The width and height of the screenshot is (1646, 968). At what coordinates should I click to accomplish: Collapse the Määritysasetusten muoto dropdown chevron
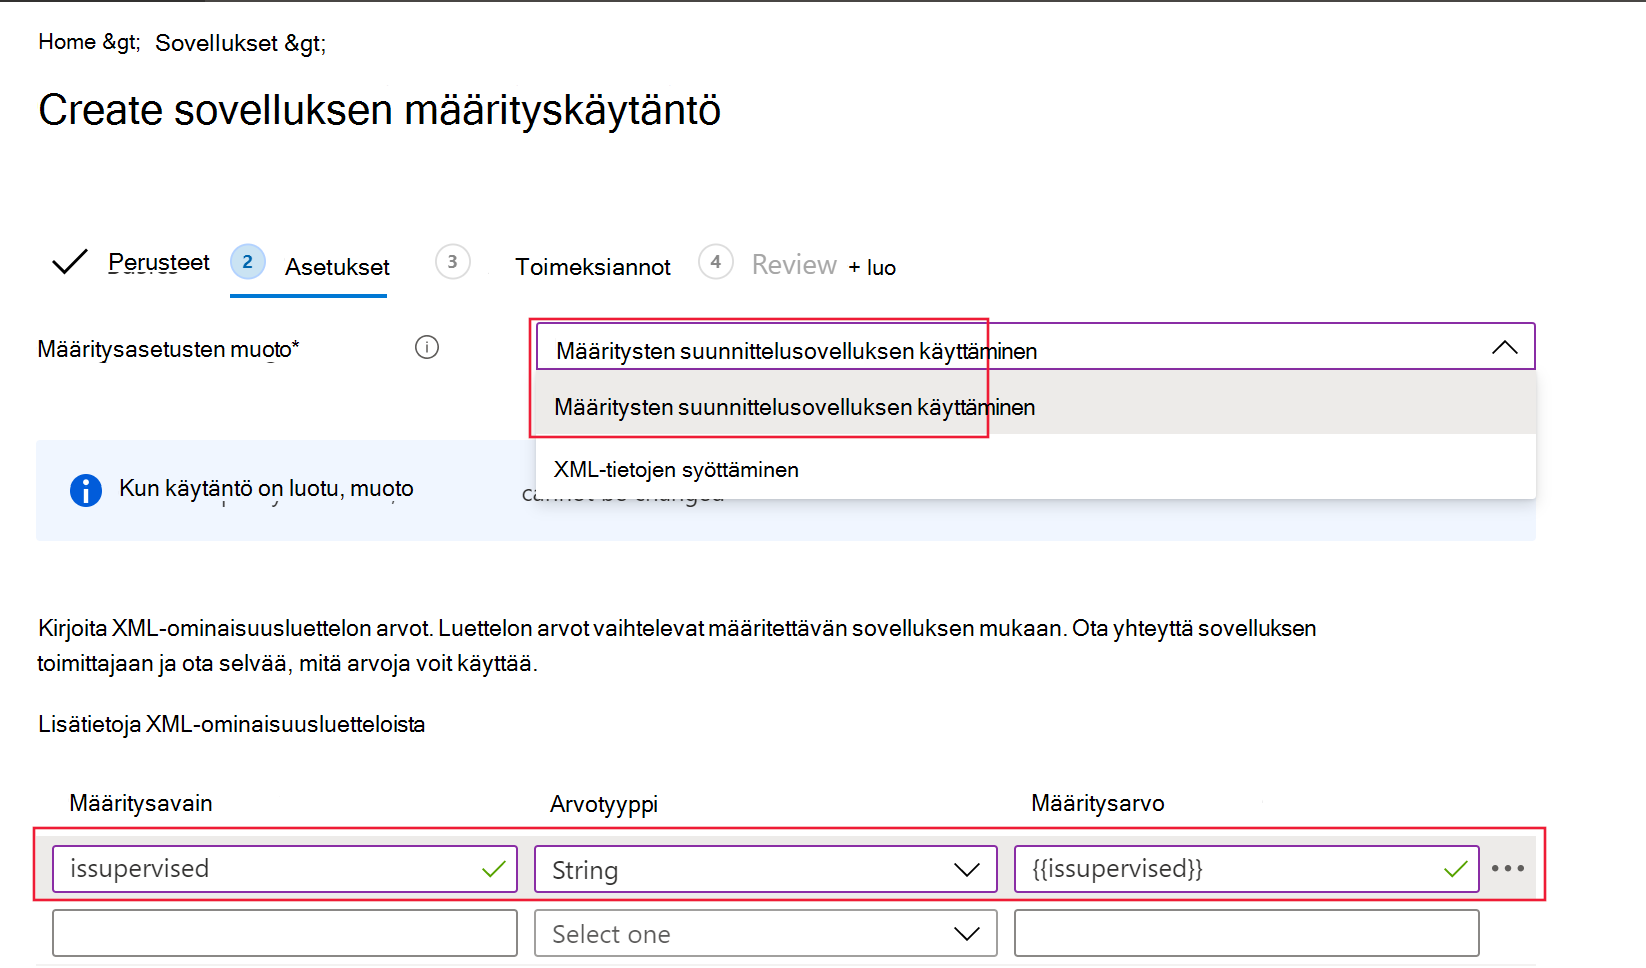1505,347
